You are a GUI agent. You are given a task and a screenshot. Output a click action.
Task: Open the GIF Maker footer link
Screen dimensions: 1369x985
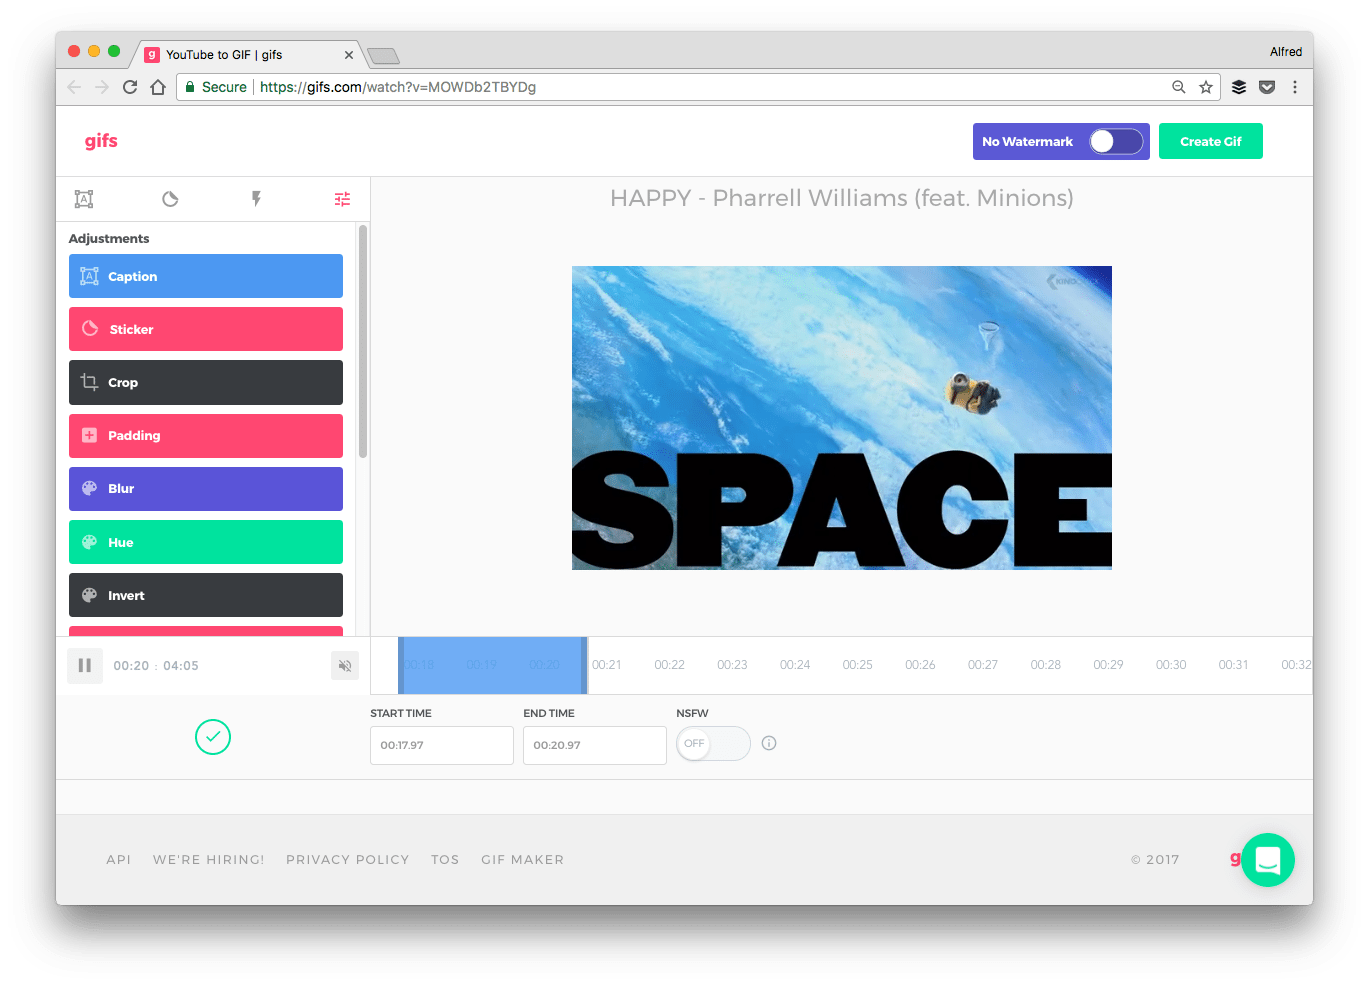pos(523,859)
